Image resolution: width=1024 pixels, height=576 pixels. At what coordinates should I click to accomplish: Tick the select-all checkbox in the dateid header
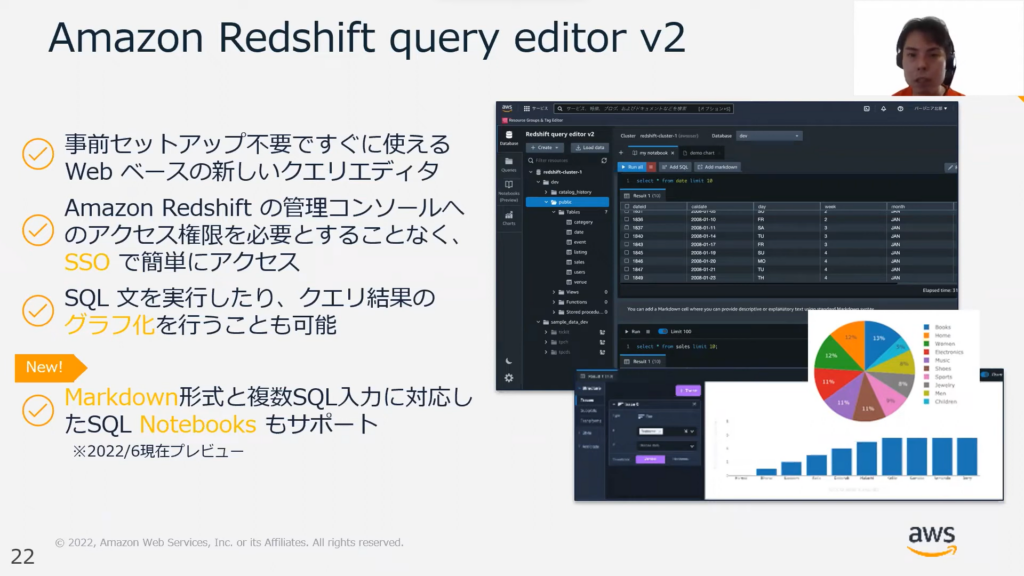click(626, 207)
